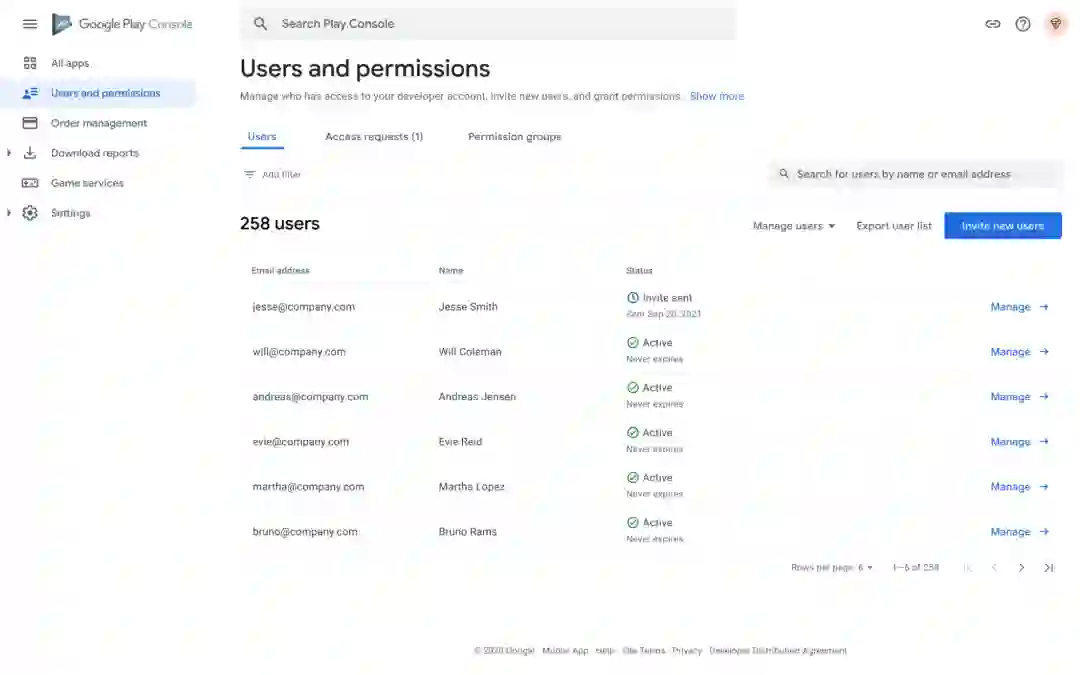Click the Export user list button

point(894,226)
